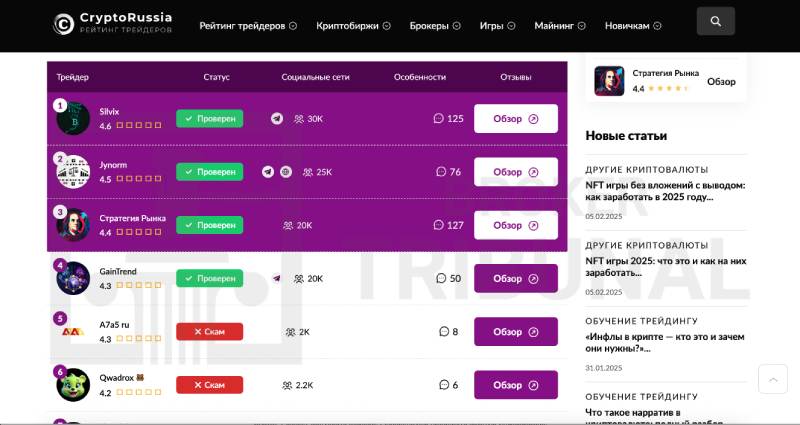Click the scroll-to-top arrow button

click(772, 379)
